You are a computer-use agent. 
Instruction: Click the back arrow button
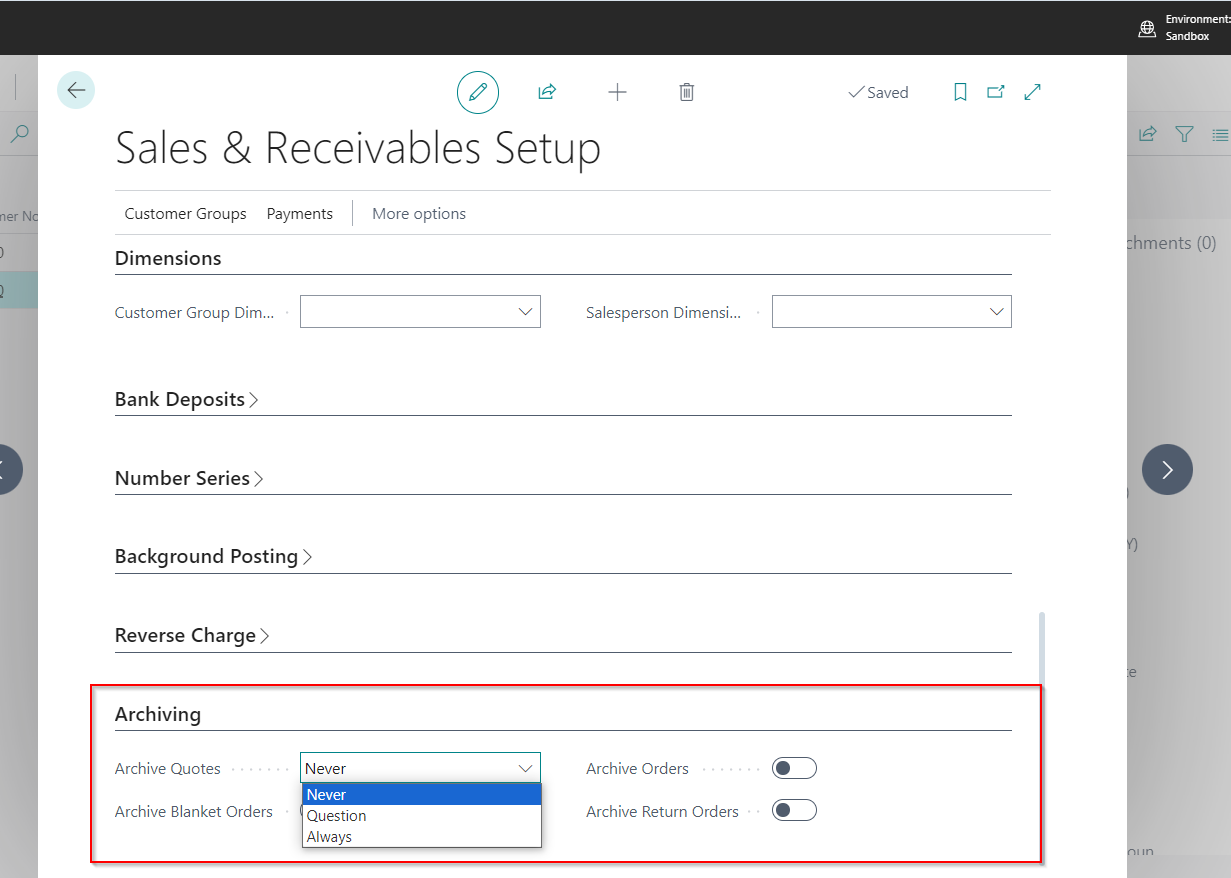click(x=76, y=91)
